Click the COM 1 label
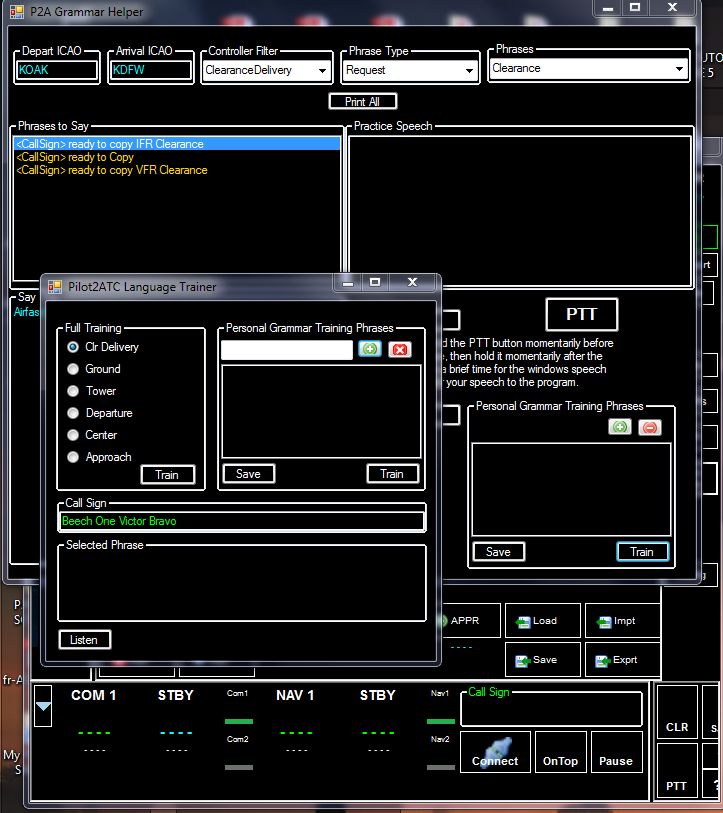 pos(93,695)
